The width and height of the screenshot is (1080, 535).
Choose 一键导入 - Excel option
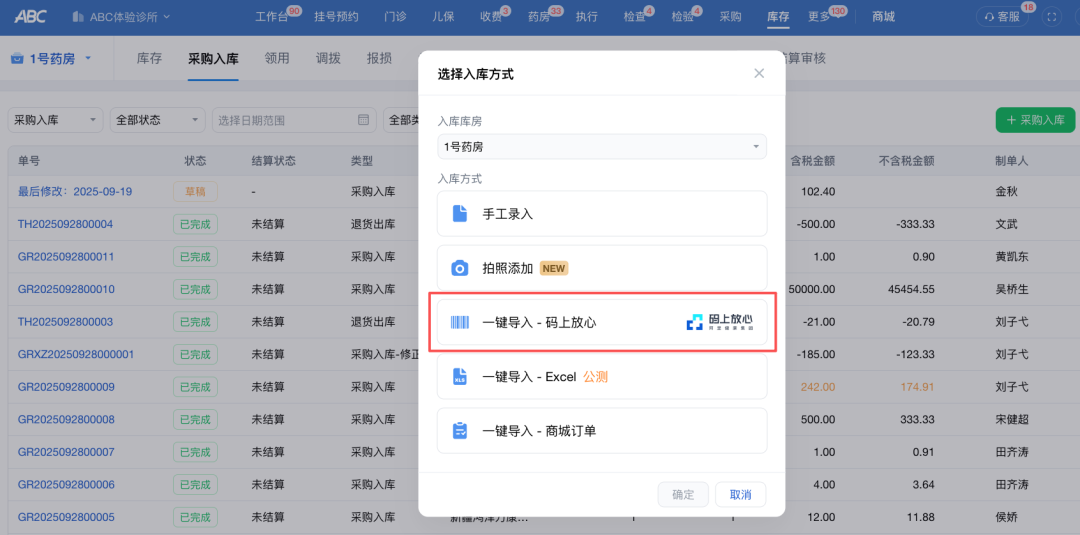602,377
